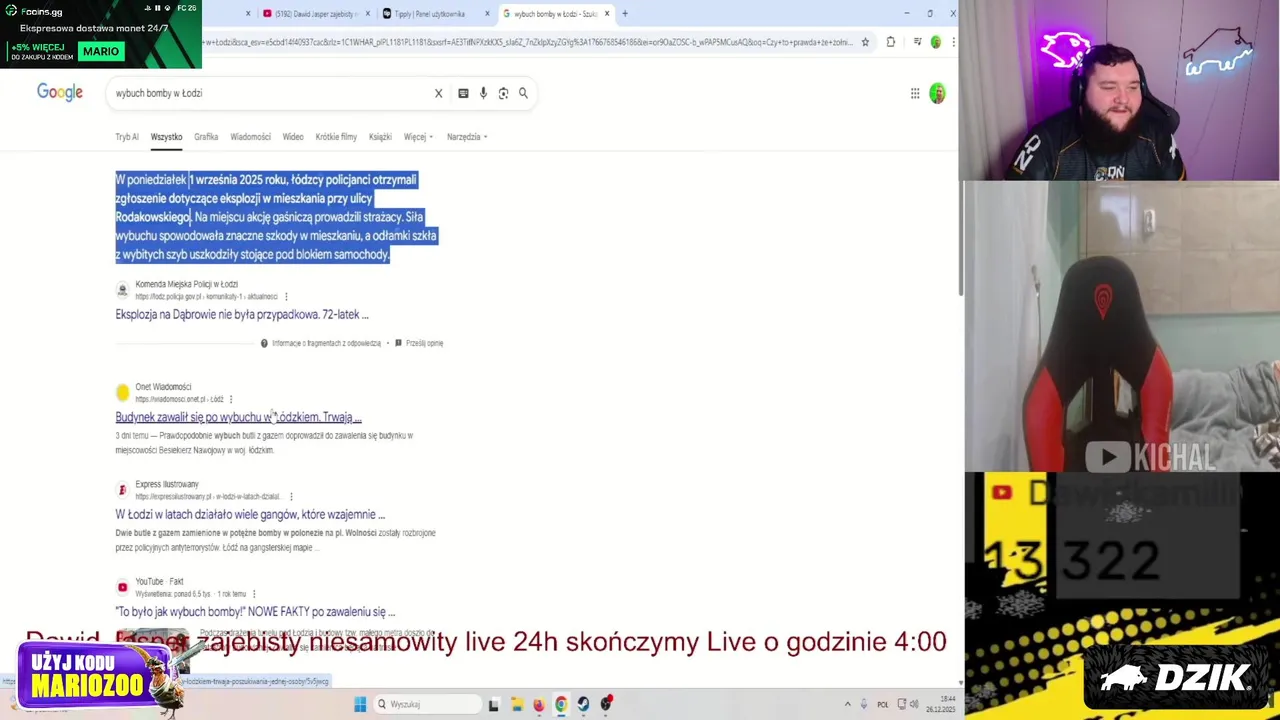Select the 'Wszystko' results tab
Image resolution: width=1280 pixels, height=720 pixels.
pos(167,137)
